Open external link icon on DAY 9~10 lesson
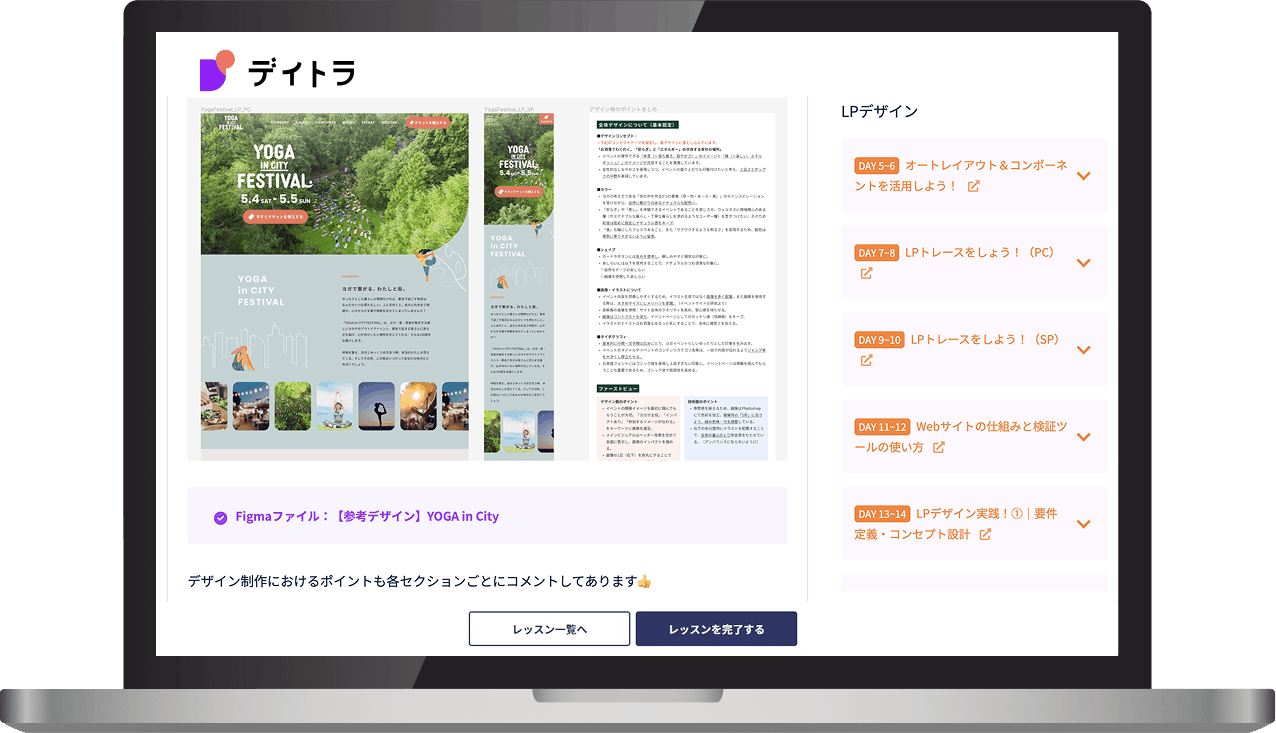Screen dimensions: 1276x733 [x=866, y=360]
